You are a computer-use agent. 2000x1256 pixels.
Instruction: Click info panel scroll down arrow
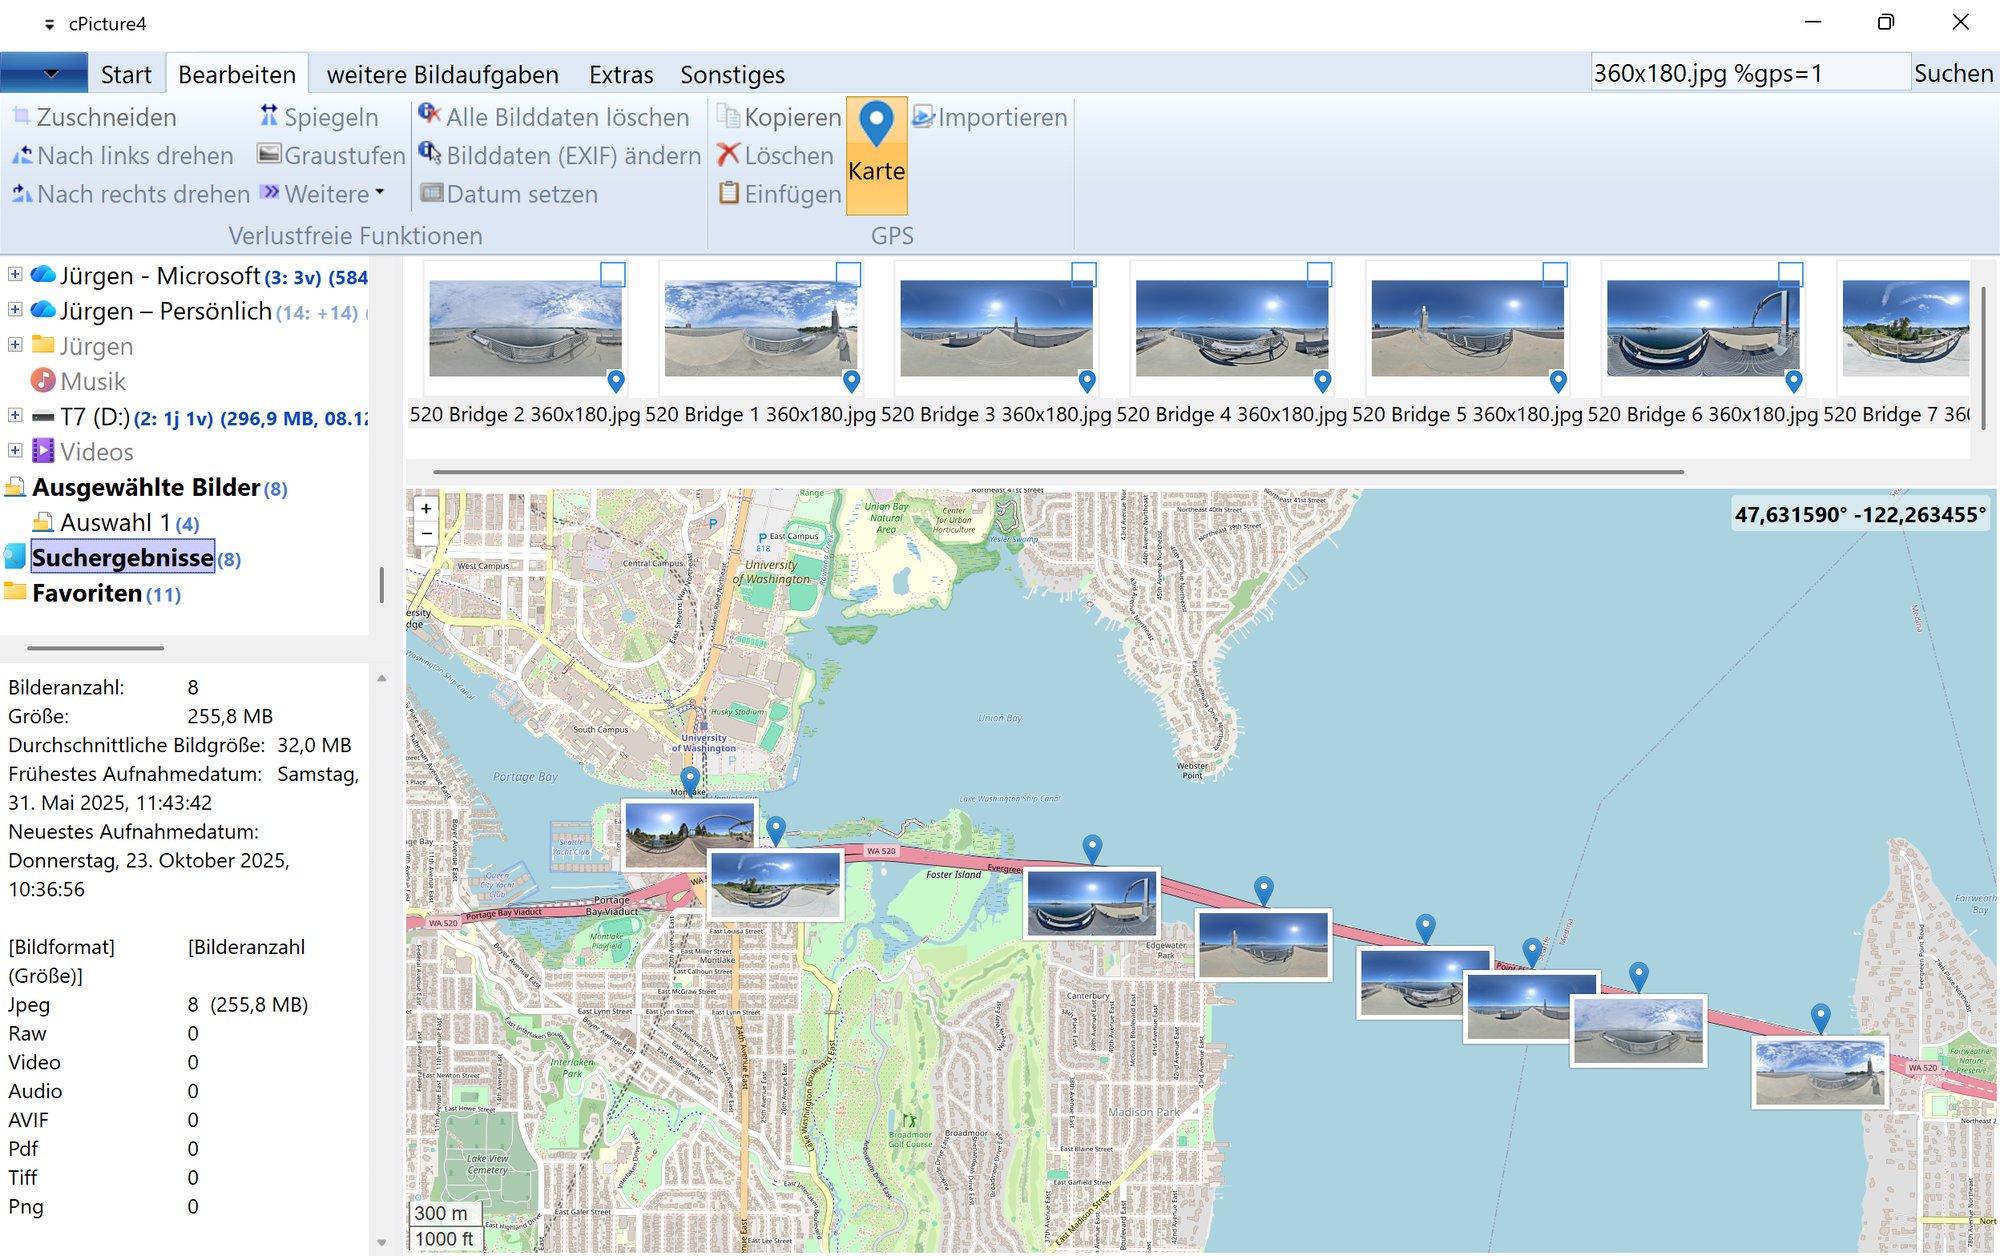(x=381, y=1242)
